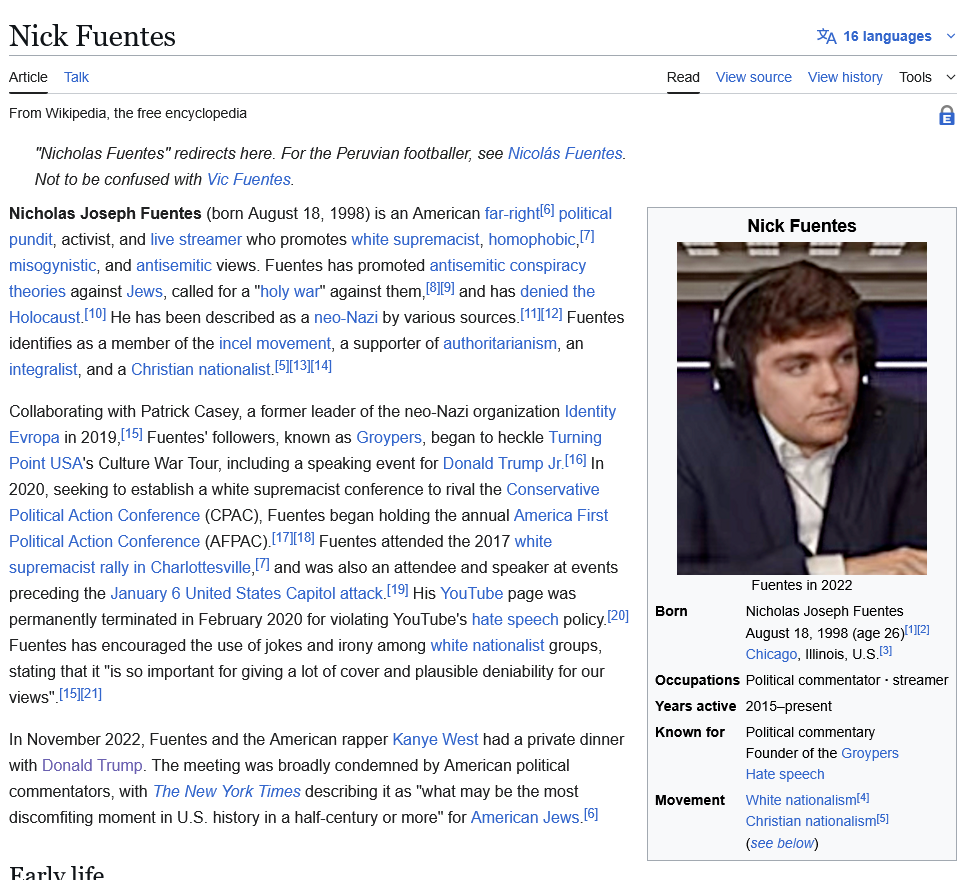The image size is (977, 880).
Task: Click citation [10] after Holocaust
Action: [95, 313]
